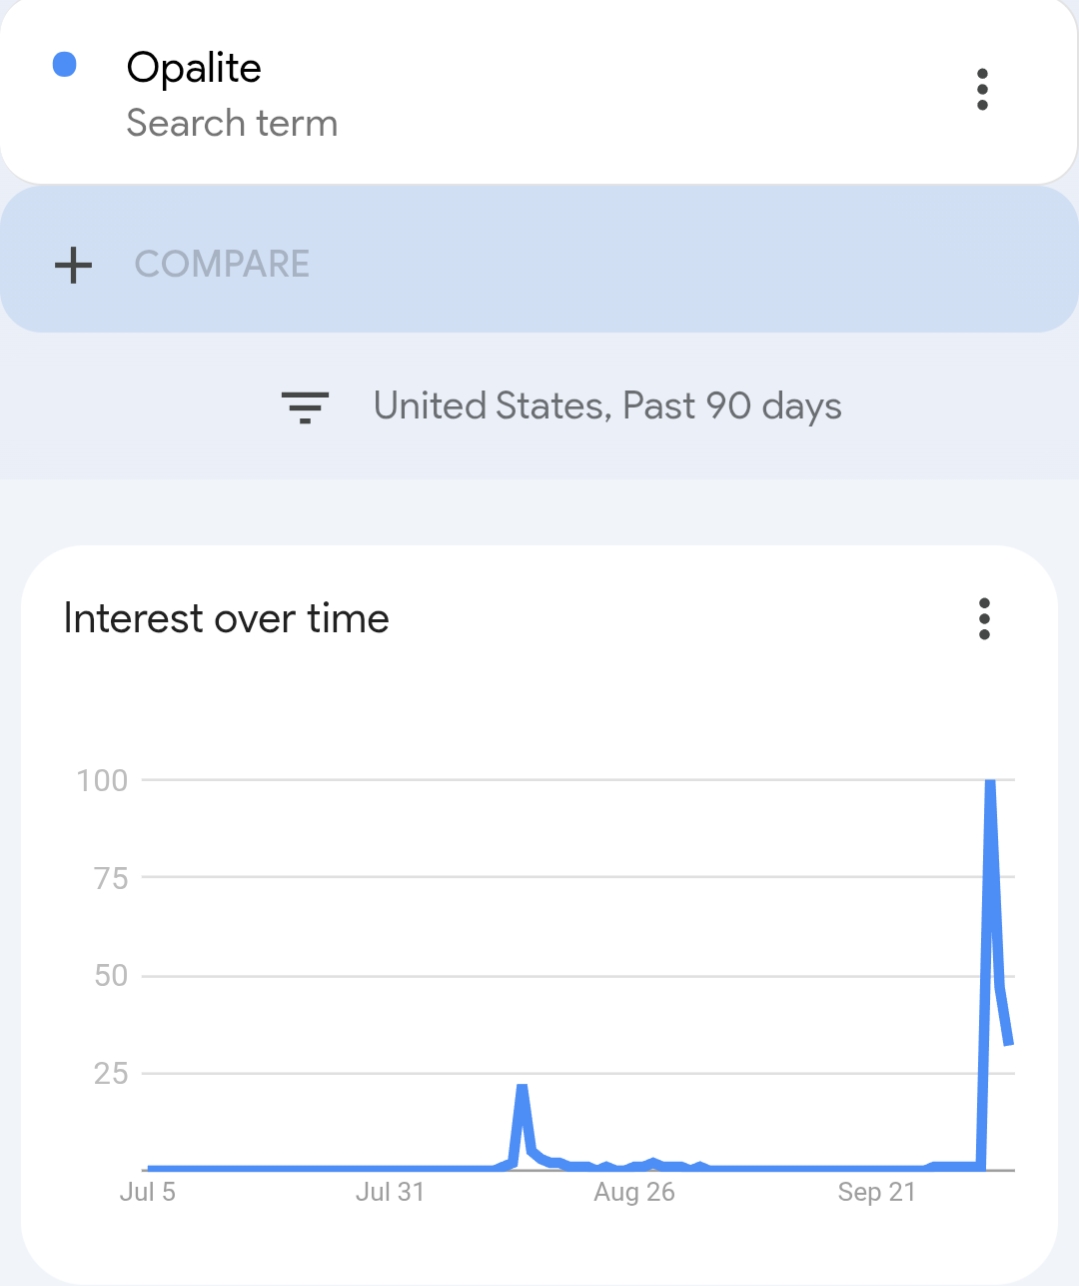Tap the plus icon to add comparison

coord(73,265)
